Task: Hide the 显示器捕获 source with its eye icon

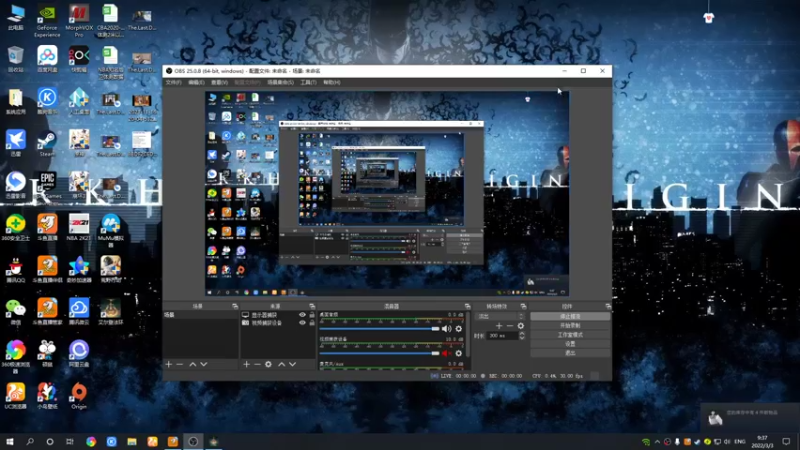Action: click(302, 315)
